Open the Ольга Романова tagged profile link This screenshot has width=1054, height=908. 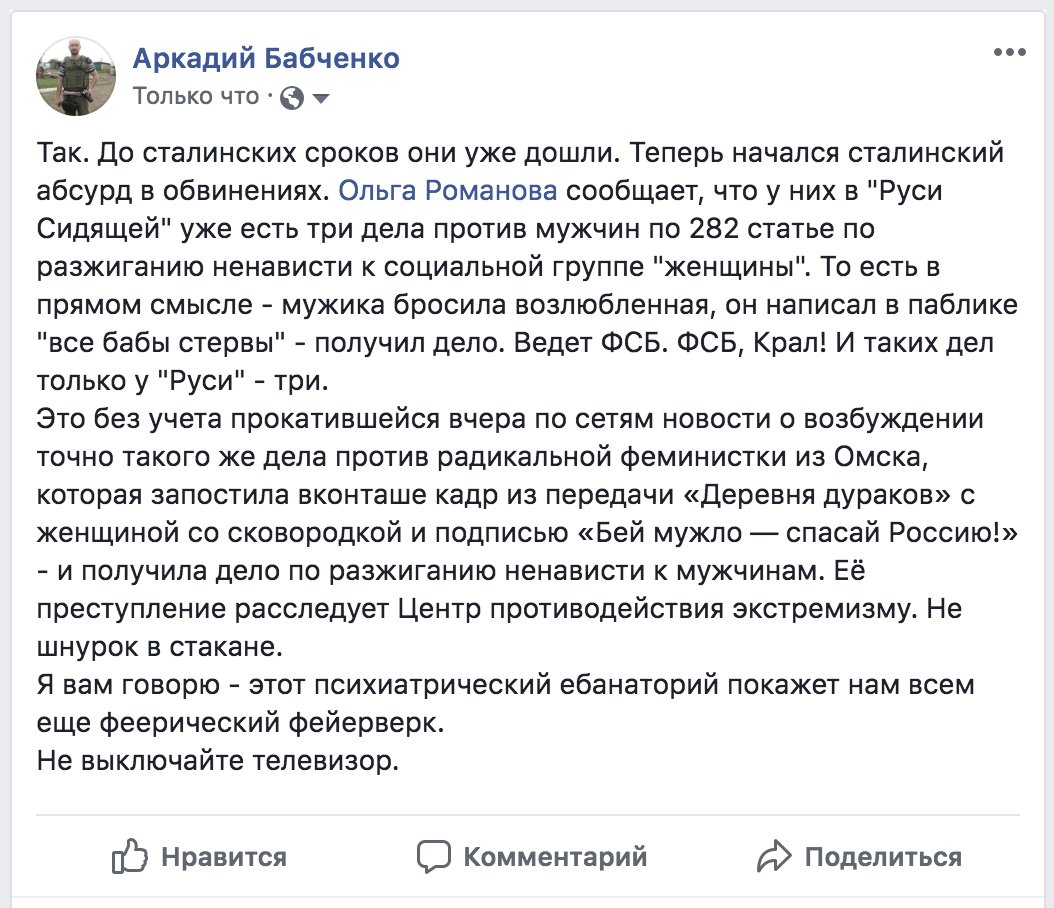pos(448,191)
